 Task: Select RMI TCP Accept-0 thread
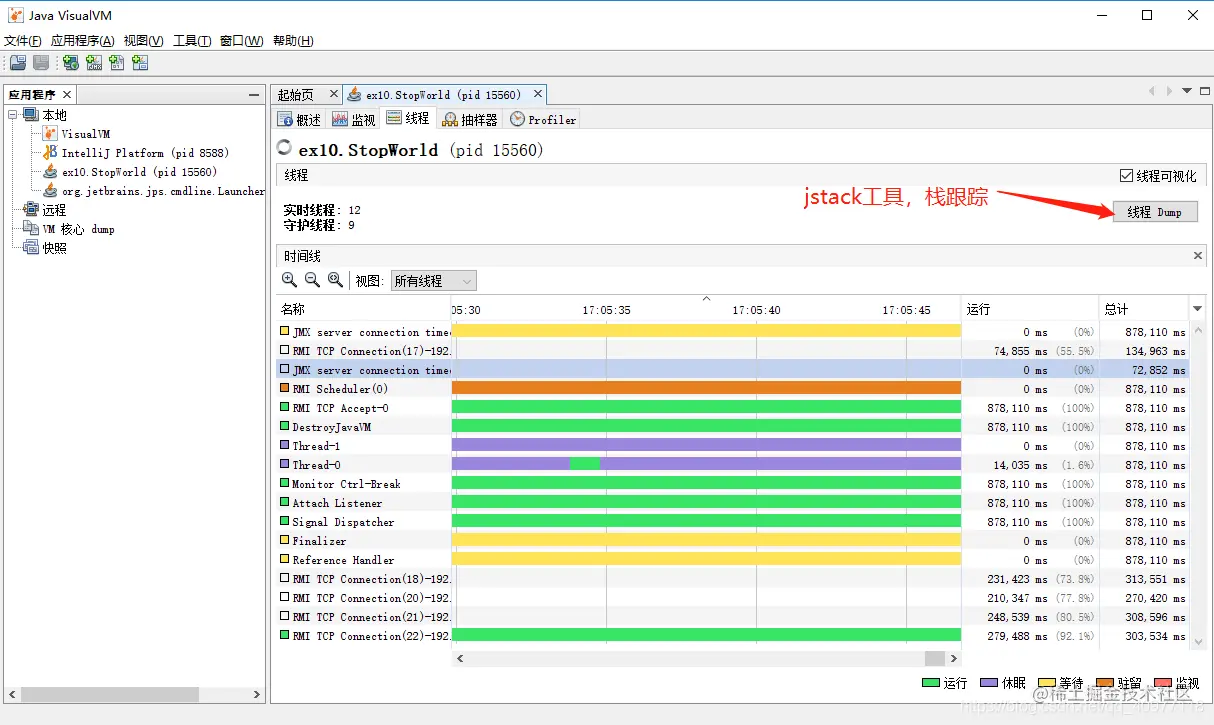(732, 408)
